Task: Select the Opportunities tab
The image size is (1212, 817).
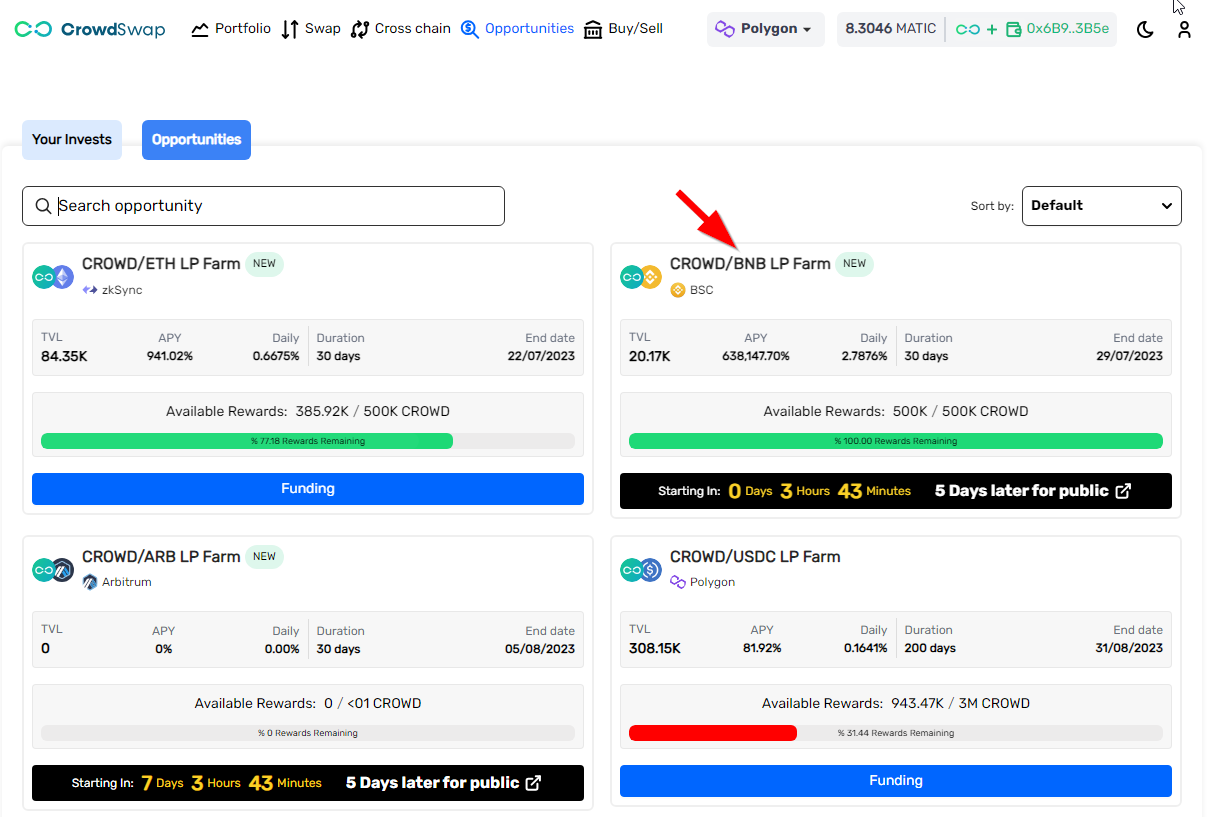Action: pyautogui.click(x=196, y=140)
